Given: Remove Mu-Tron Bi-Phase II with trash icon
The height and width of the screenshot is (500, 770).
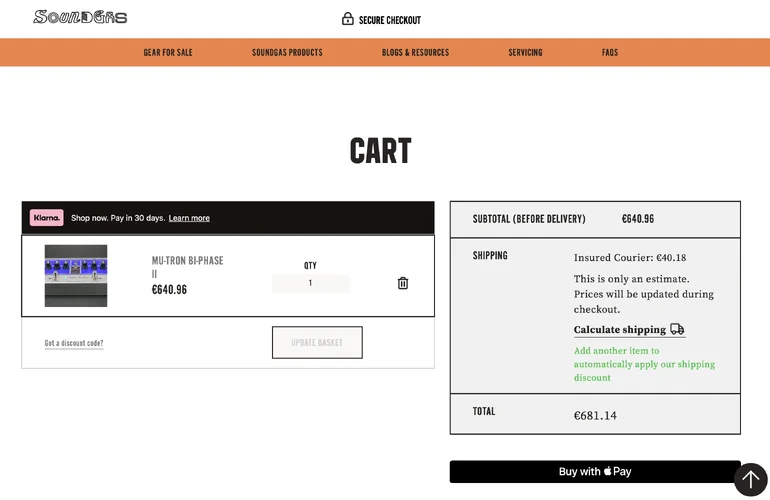Looking at the screenshot, I should (403, 283).
